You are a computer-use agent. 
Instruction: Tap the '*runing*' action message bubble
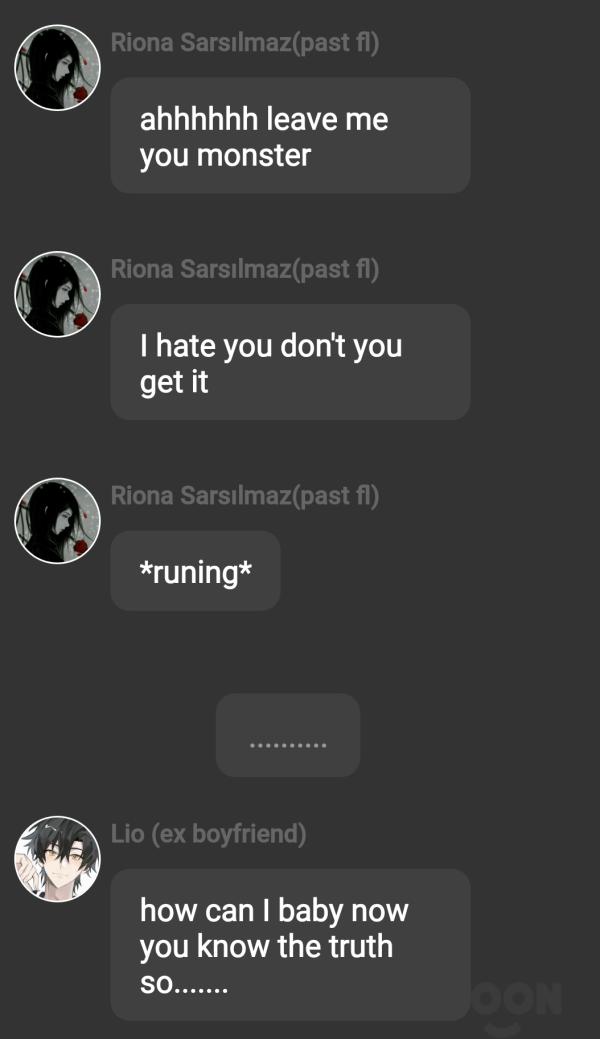(x=196, y=571)
